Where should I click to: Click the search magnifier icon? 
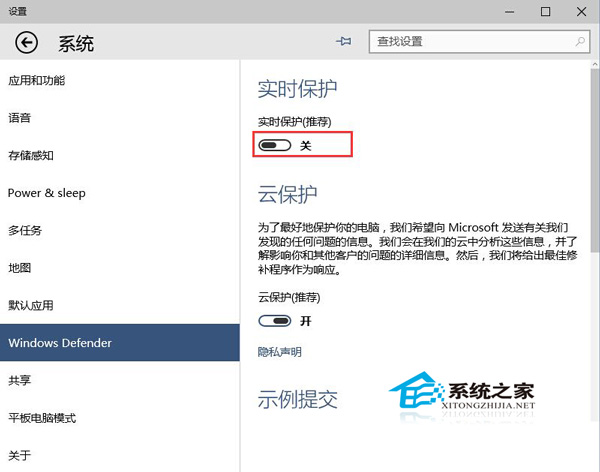580,41
